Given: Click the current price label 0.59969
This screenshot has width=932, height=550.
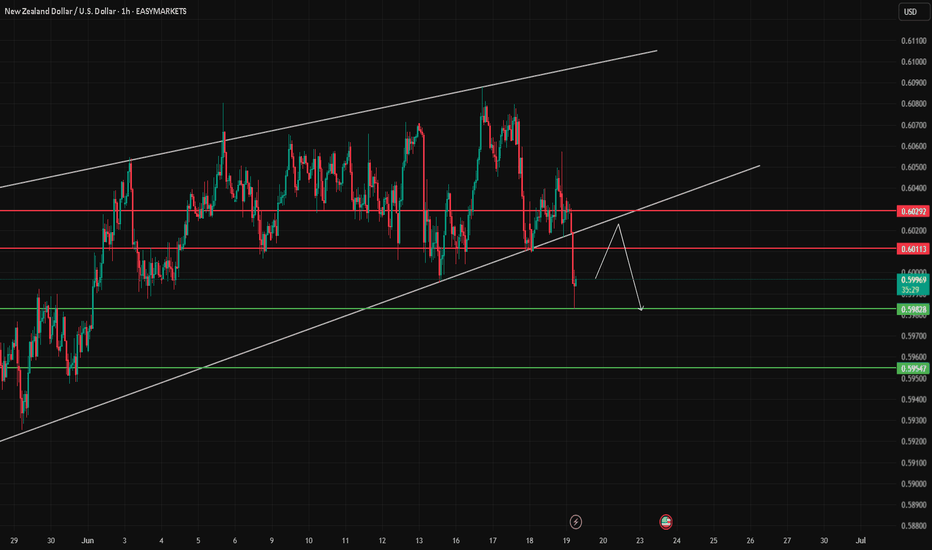Looking at the screenshot, I should point(913,280).
